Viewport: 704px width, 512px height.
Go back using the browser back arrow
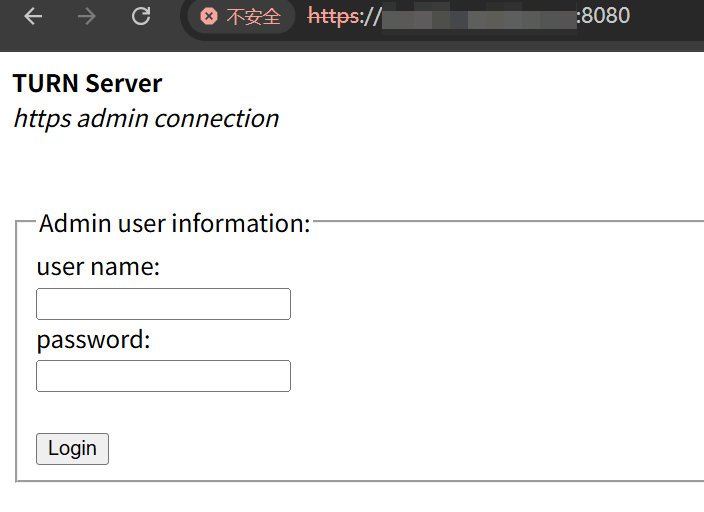(x=33, y=17)
